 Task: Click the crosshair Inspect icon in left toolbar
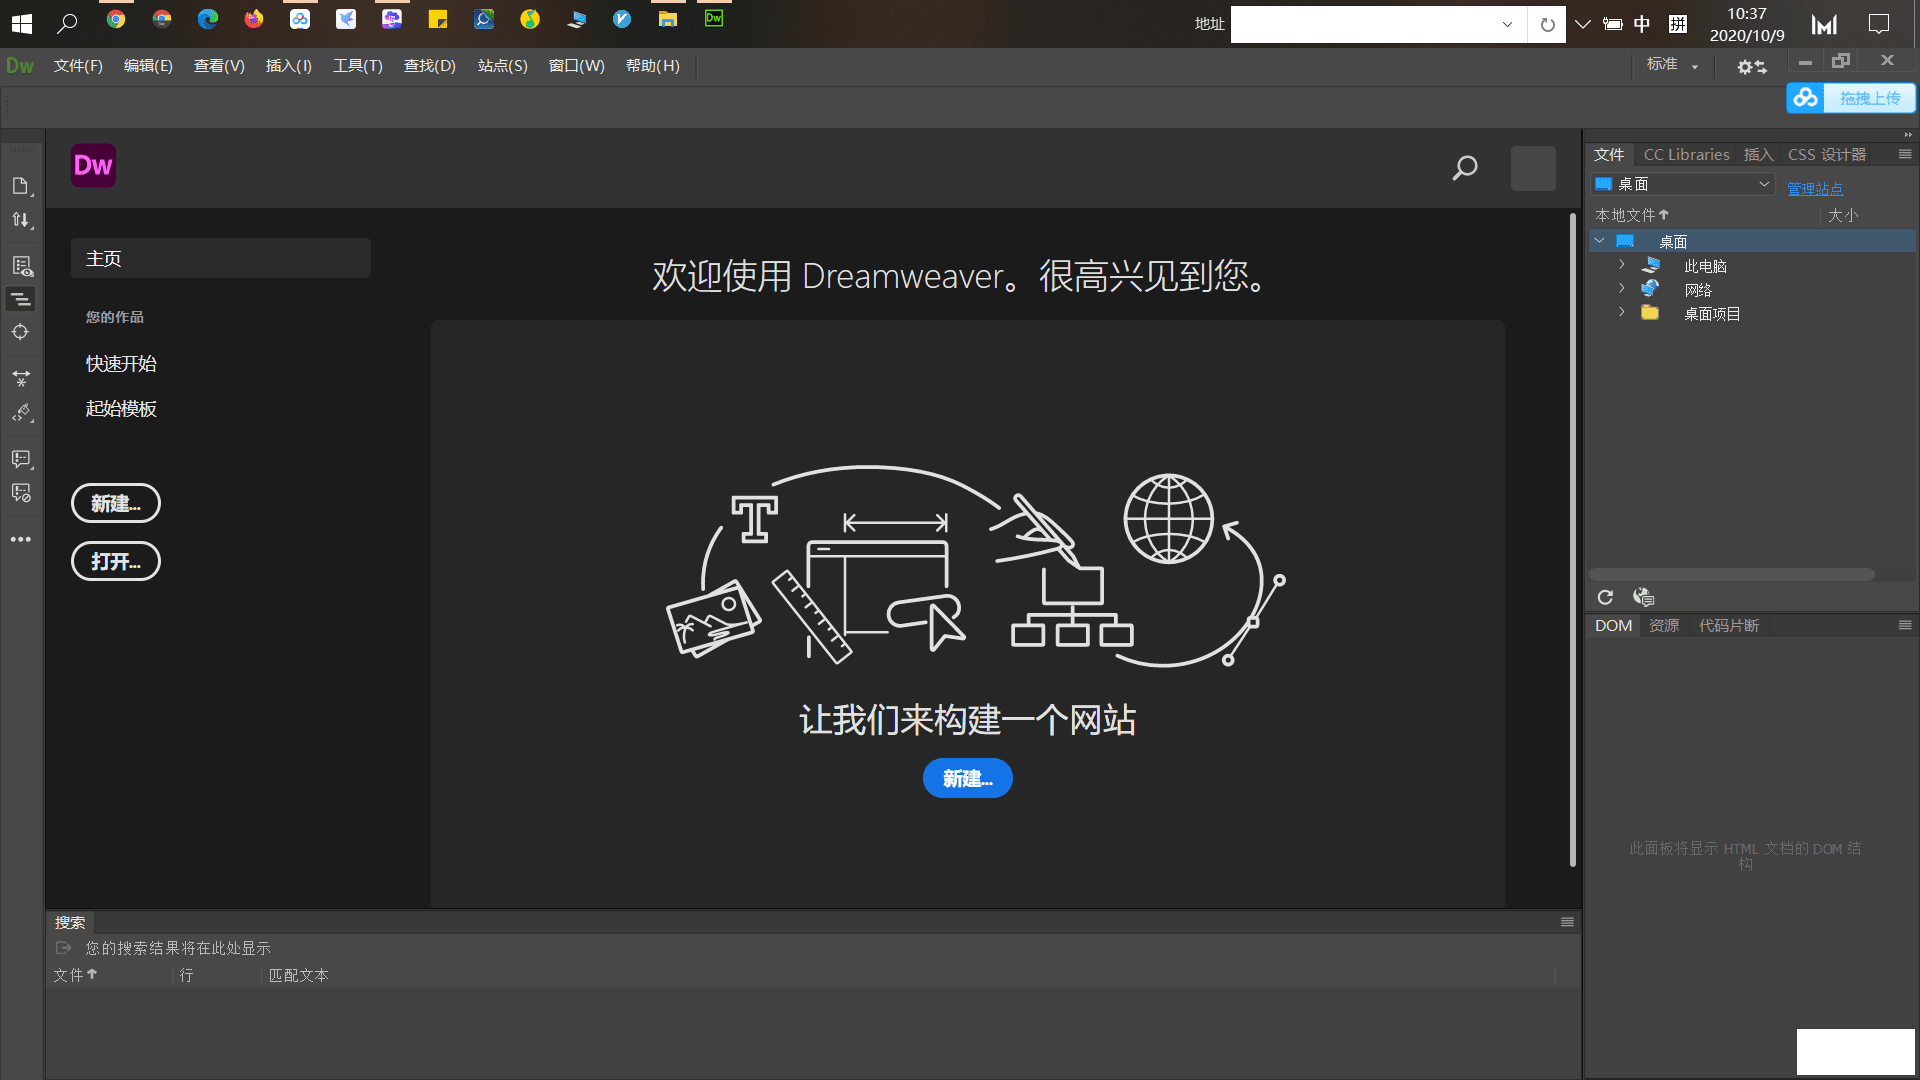[x=20, y=332]
